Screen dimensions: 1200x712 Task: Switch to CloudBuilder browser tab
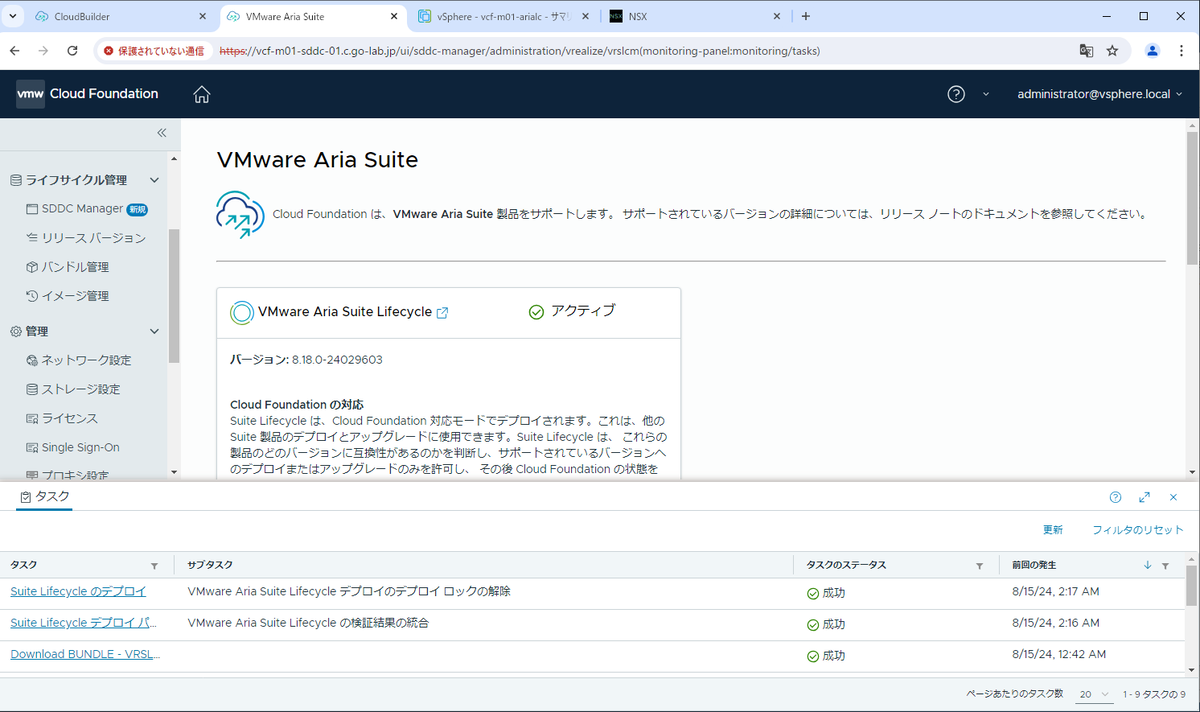pos(120,16)
